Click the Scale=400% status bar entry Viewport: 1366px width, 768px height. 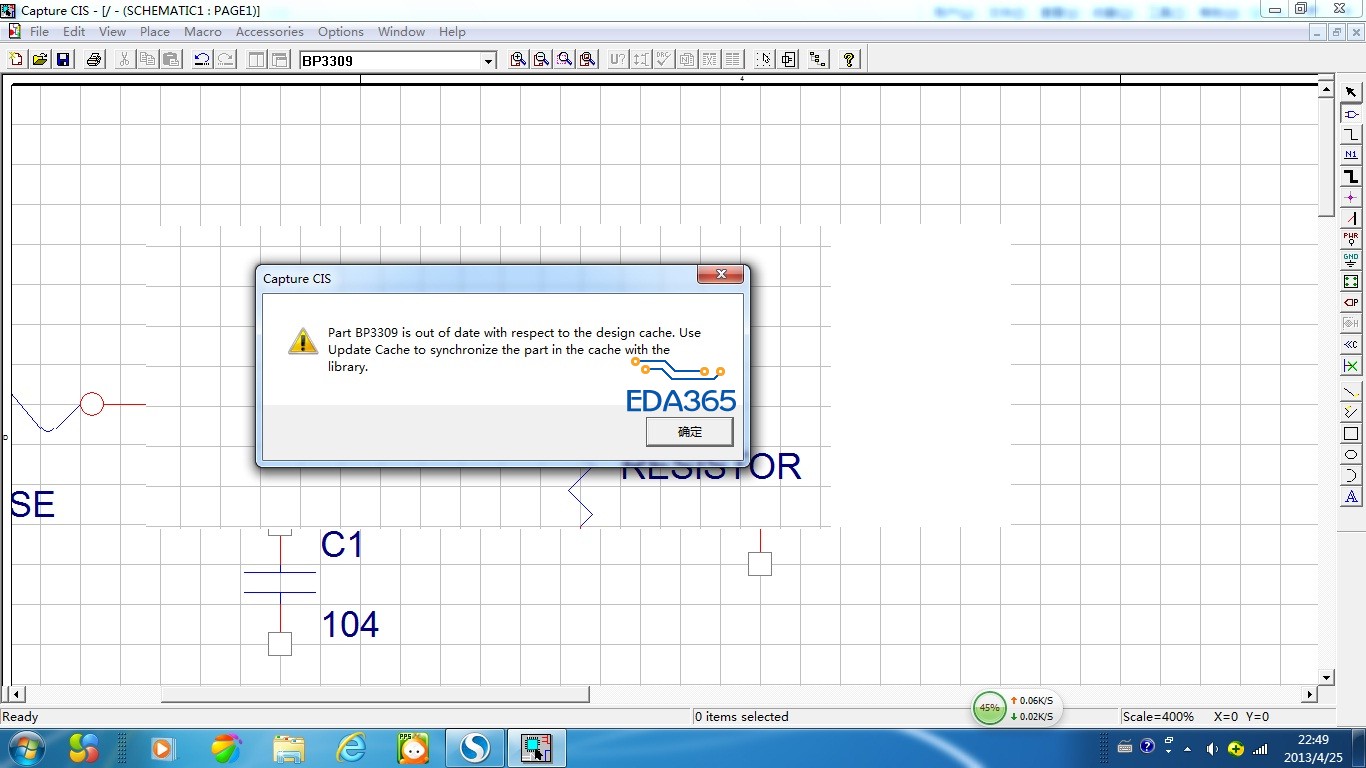[x=1158, y=717]
